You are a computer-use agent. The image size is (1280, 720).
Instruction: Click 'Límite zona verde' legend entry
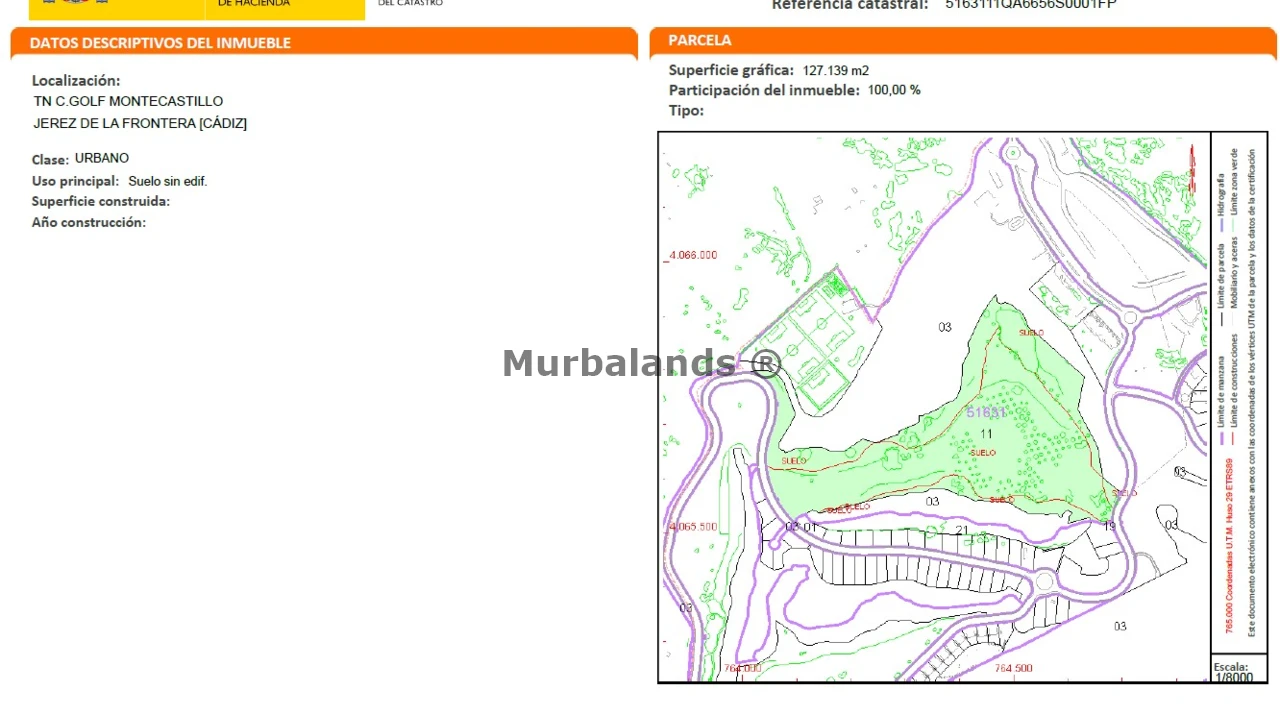click(1235, 182)
